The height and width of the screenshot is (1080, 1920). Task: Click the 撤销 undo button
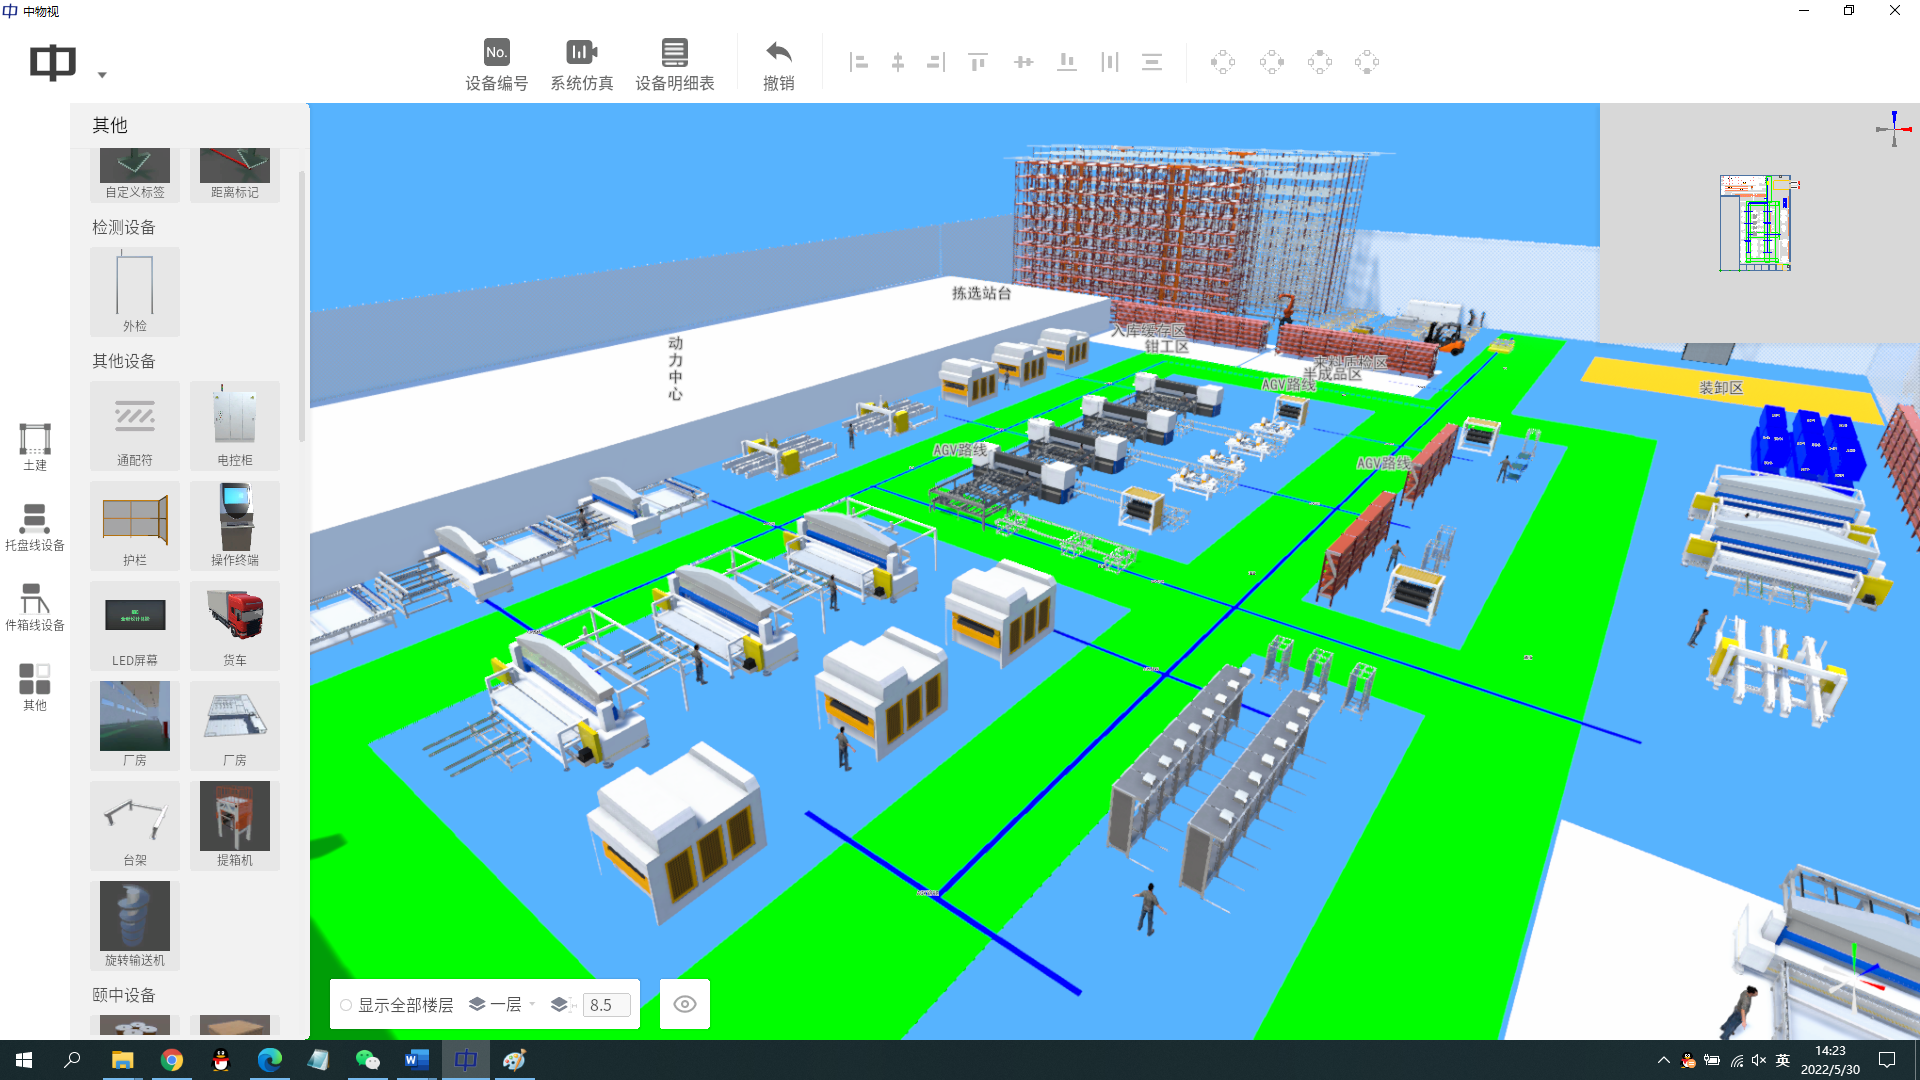778,65
